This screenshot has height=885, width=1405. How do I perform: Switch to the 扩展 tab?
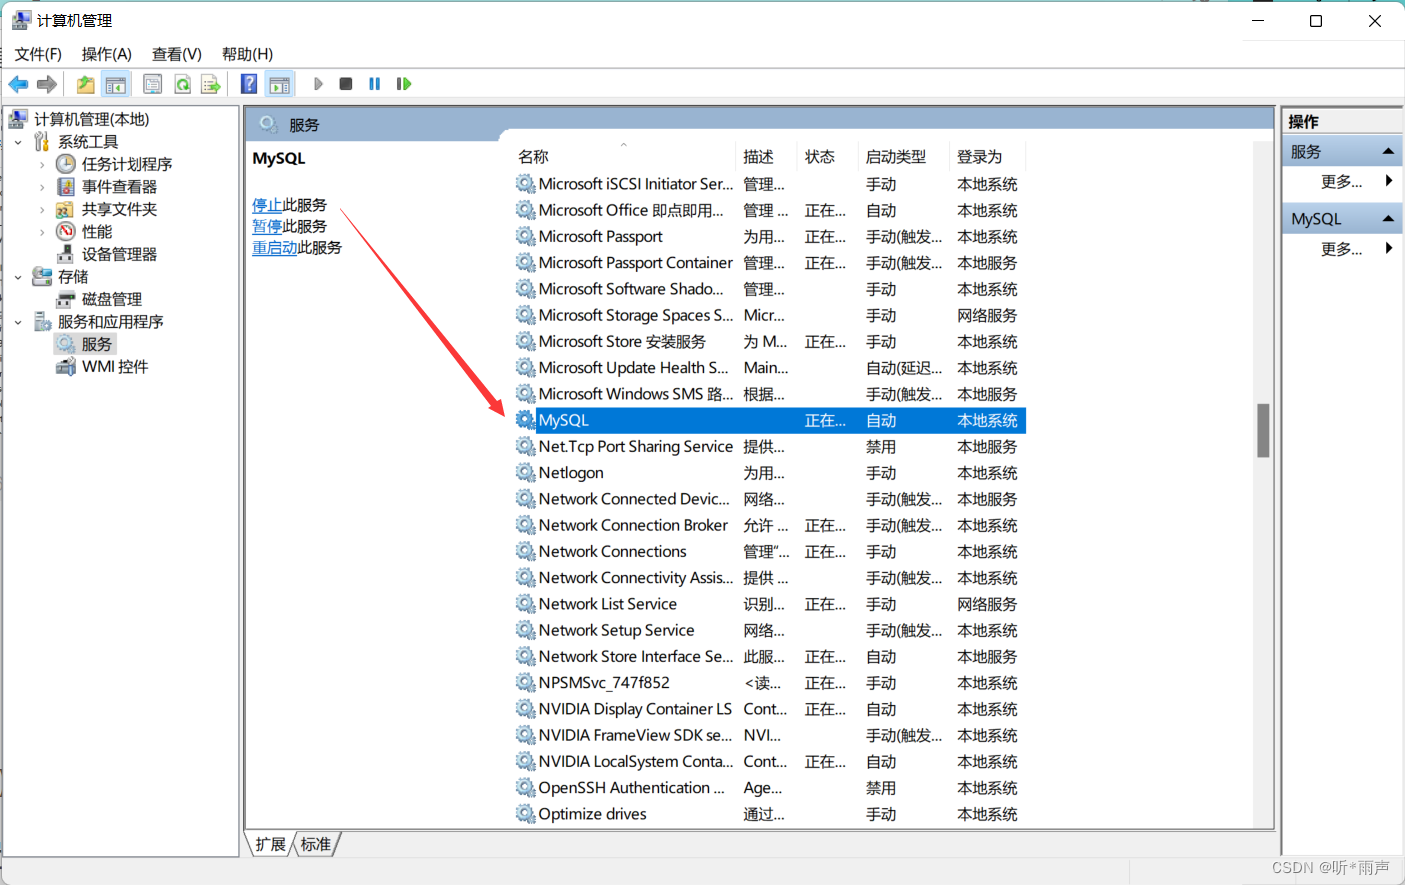click(x=270, y=844)
